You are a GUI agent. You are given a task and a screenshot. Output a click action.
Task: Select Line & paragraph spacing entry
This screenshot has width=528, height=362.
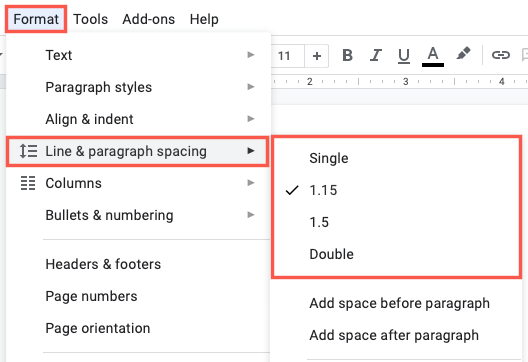point(138,151)
